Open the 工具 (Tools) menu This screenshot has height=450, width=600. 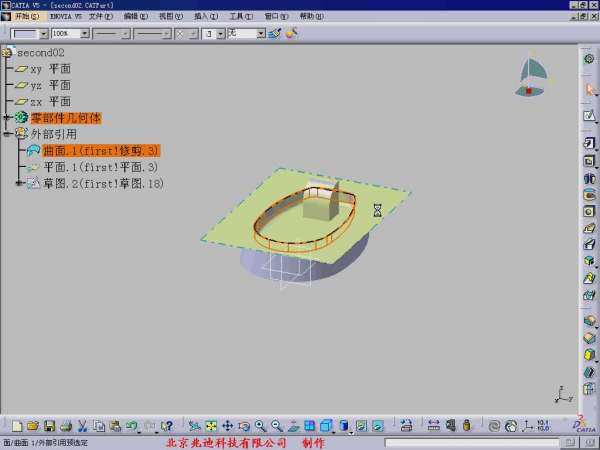(240, 17)
